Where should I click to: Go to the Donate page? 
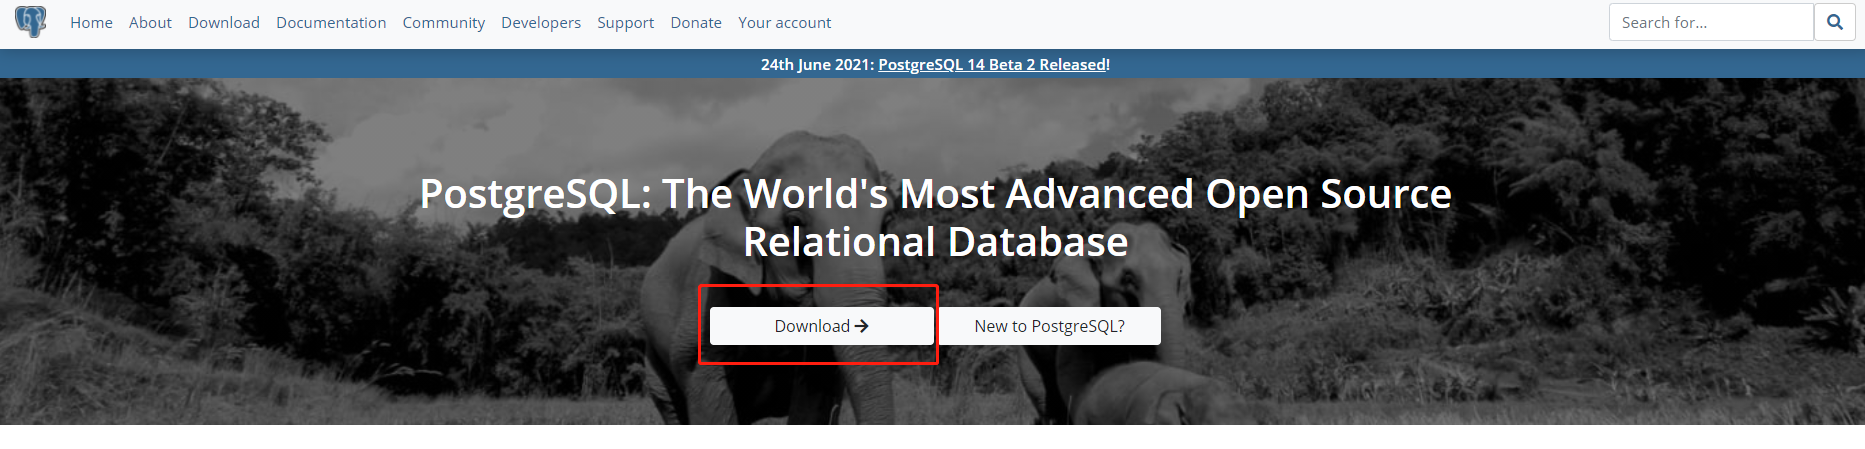696,22
